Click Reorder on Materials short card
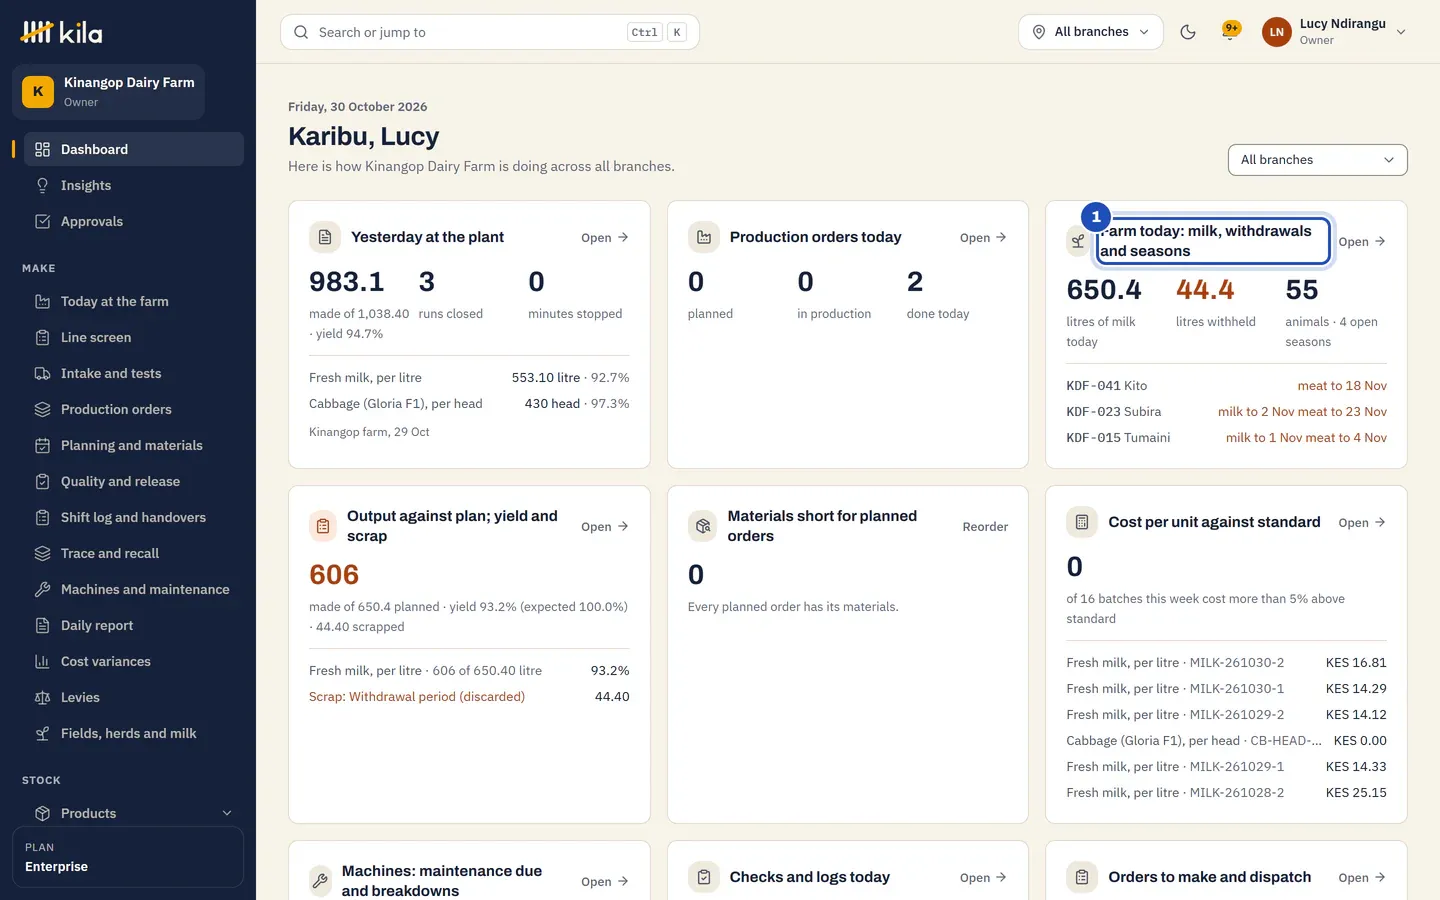This screenshot has height=900, width=1440. [x=985, y=527]
